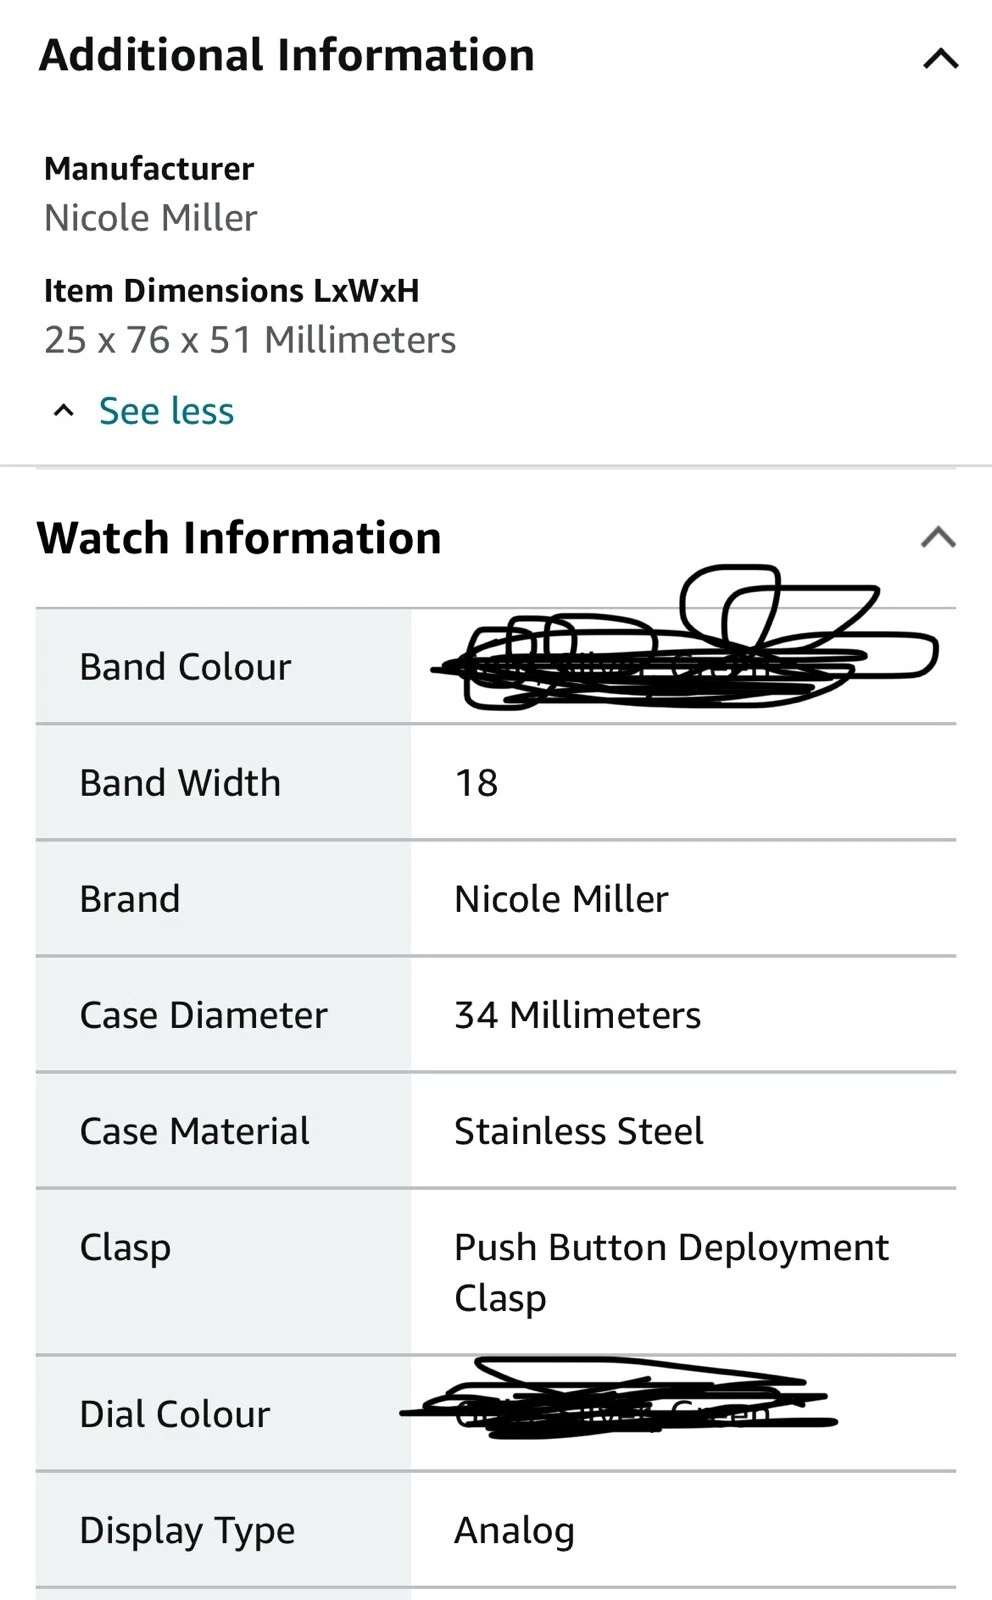This screenshot has width=992, height=1600.
Task: Select the Push Button Deployment Clasp text
Action: pyautogui.click(x=670, y=1272)
